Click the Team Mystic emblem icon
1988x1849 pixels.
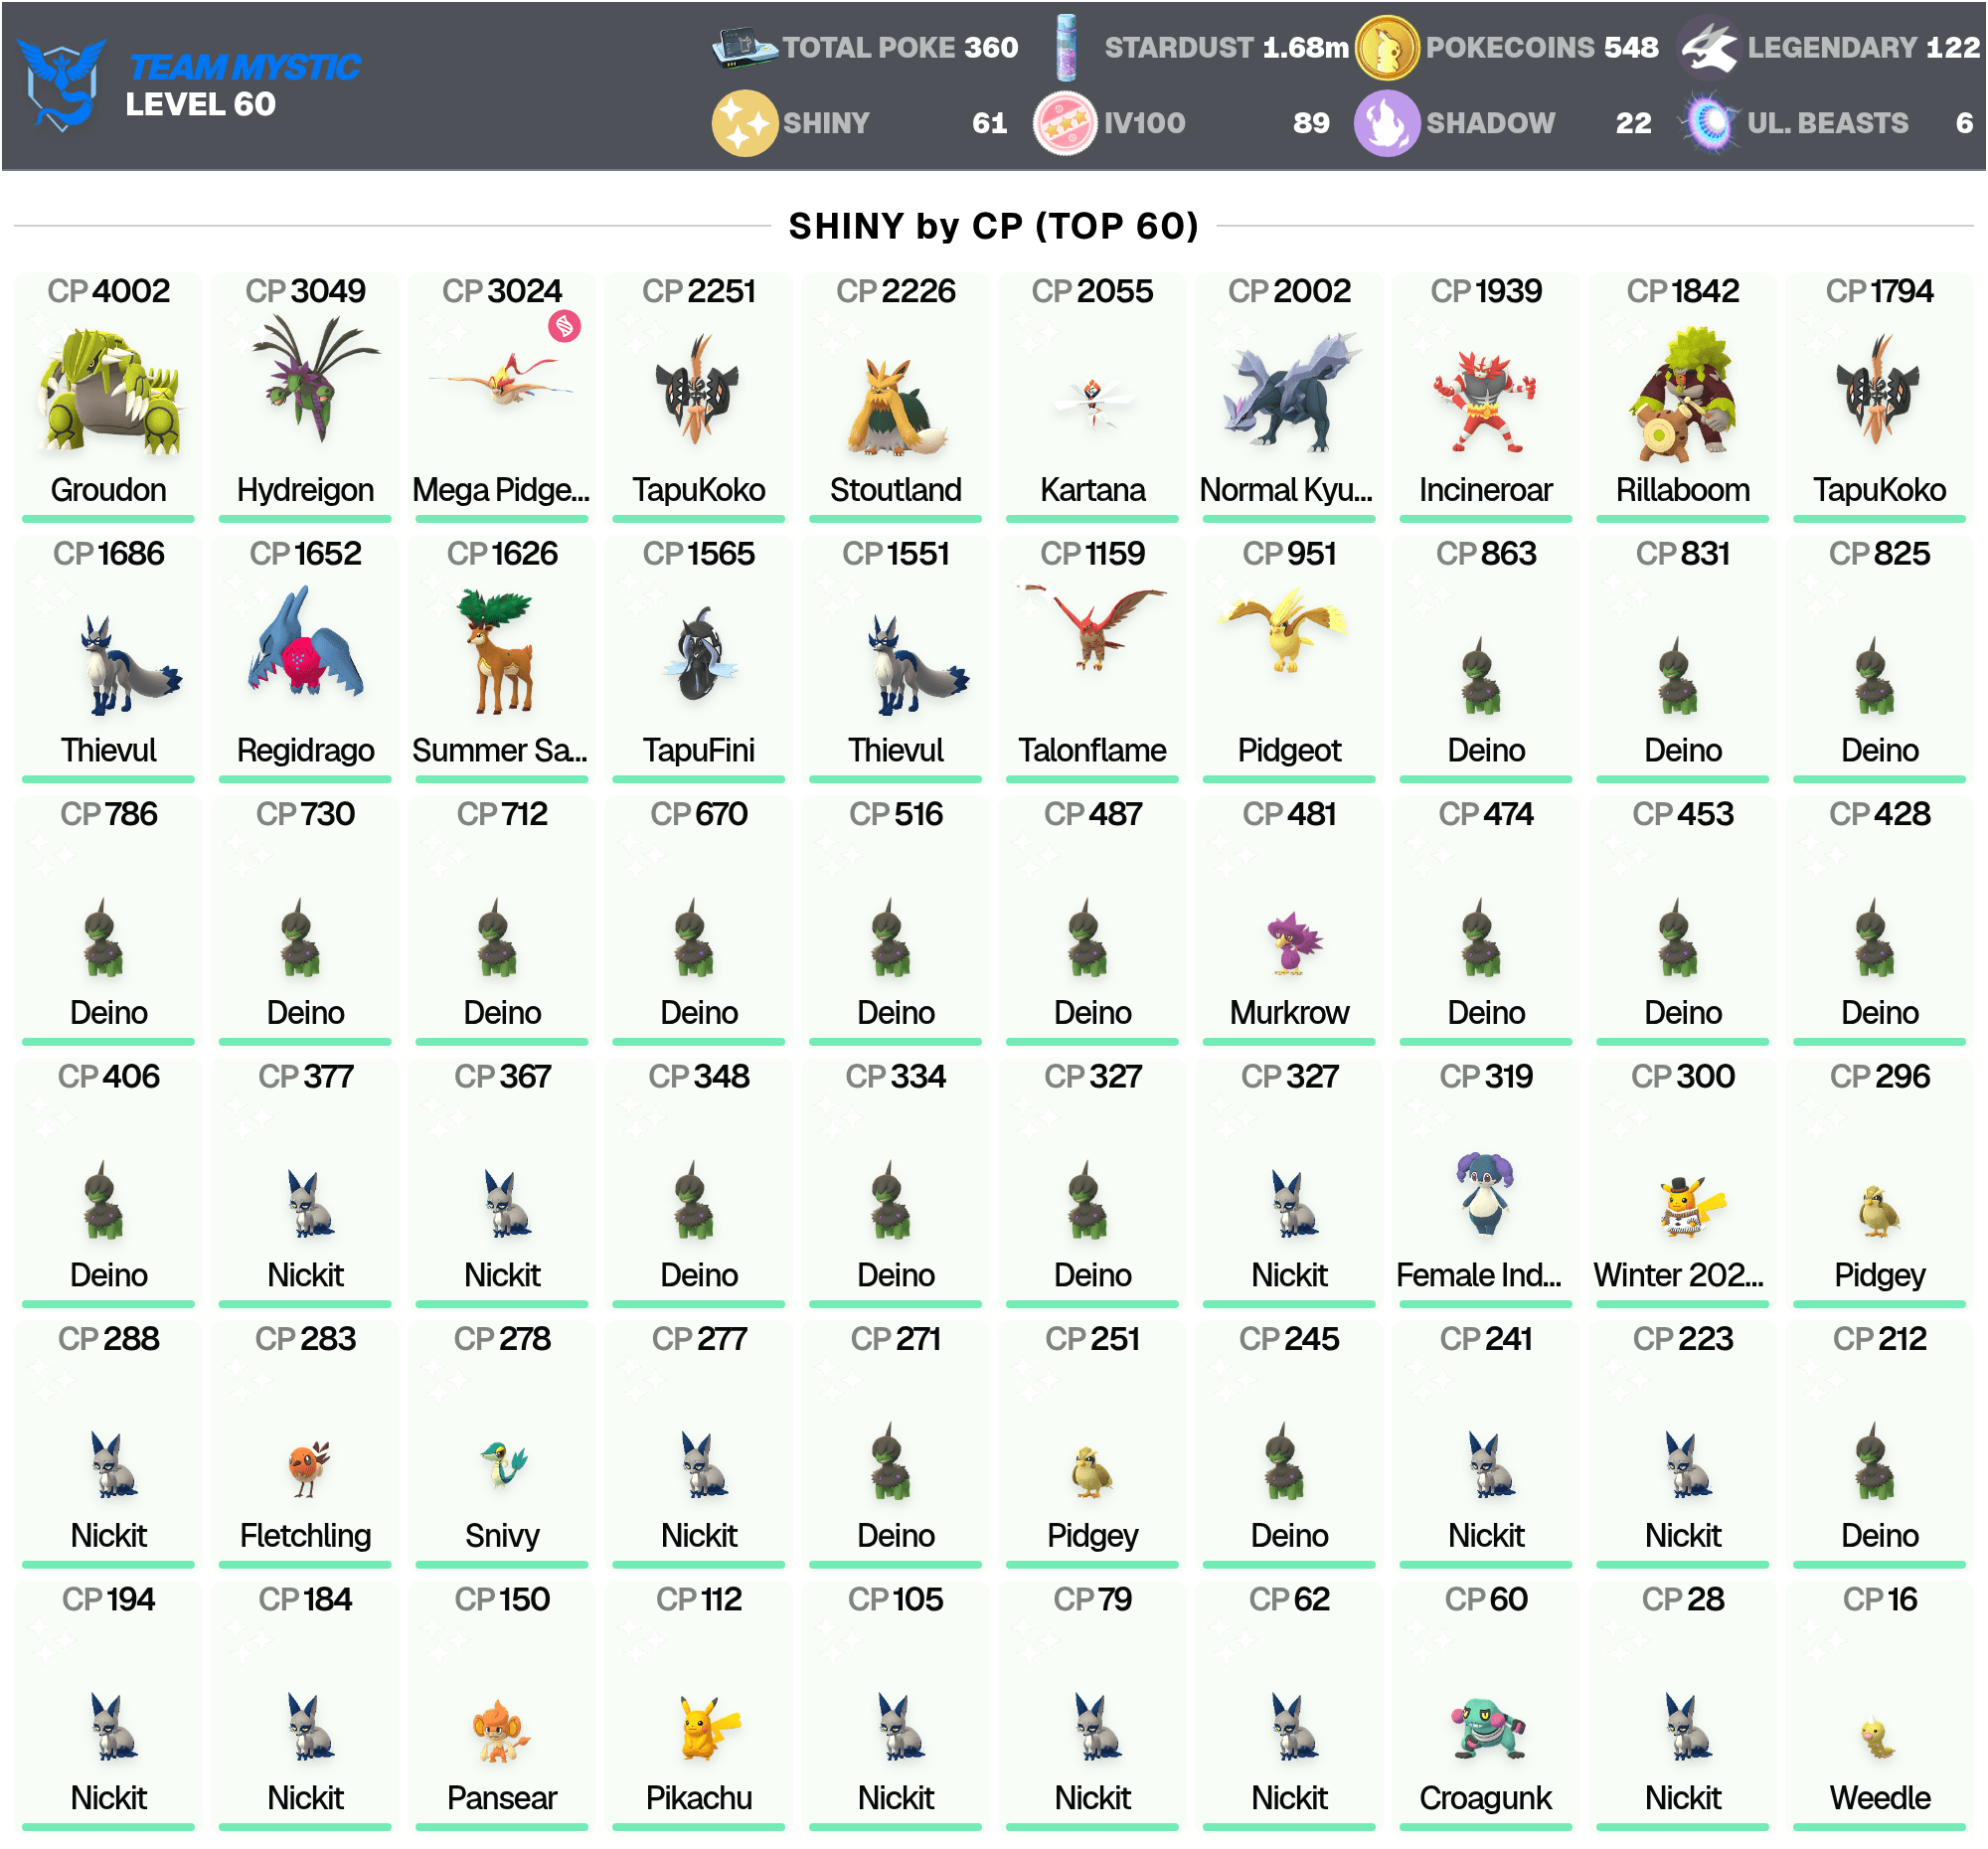pyautogui.click(x=62, y=85)
